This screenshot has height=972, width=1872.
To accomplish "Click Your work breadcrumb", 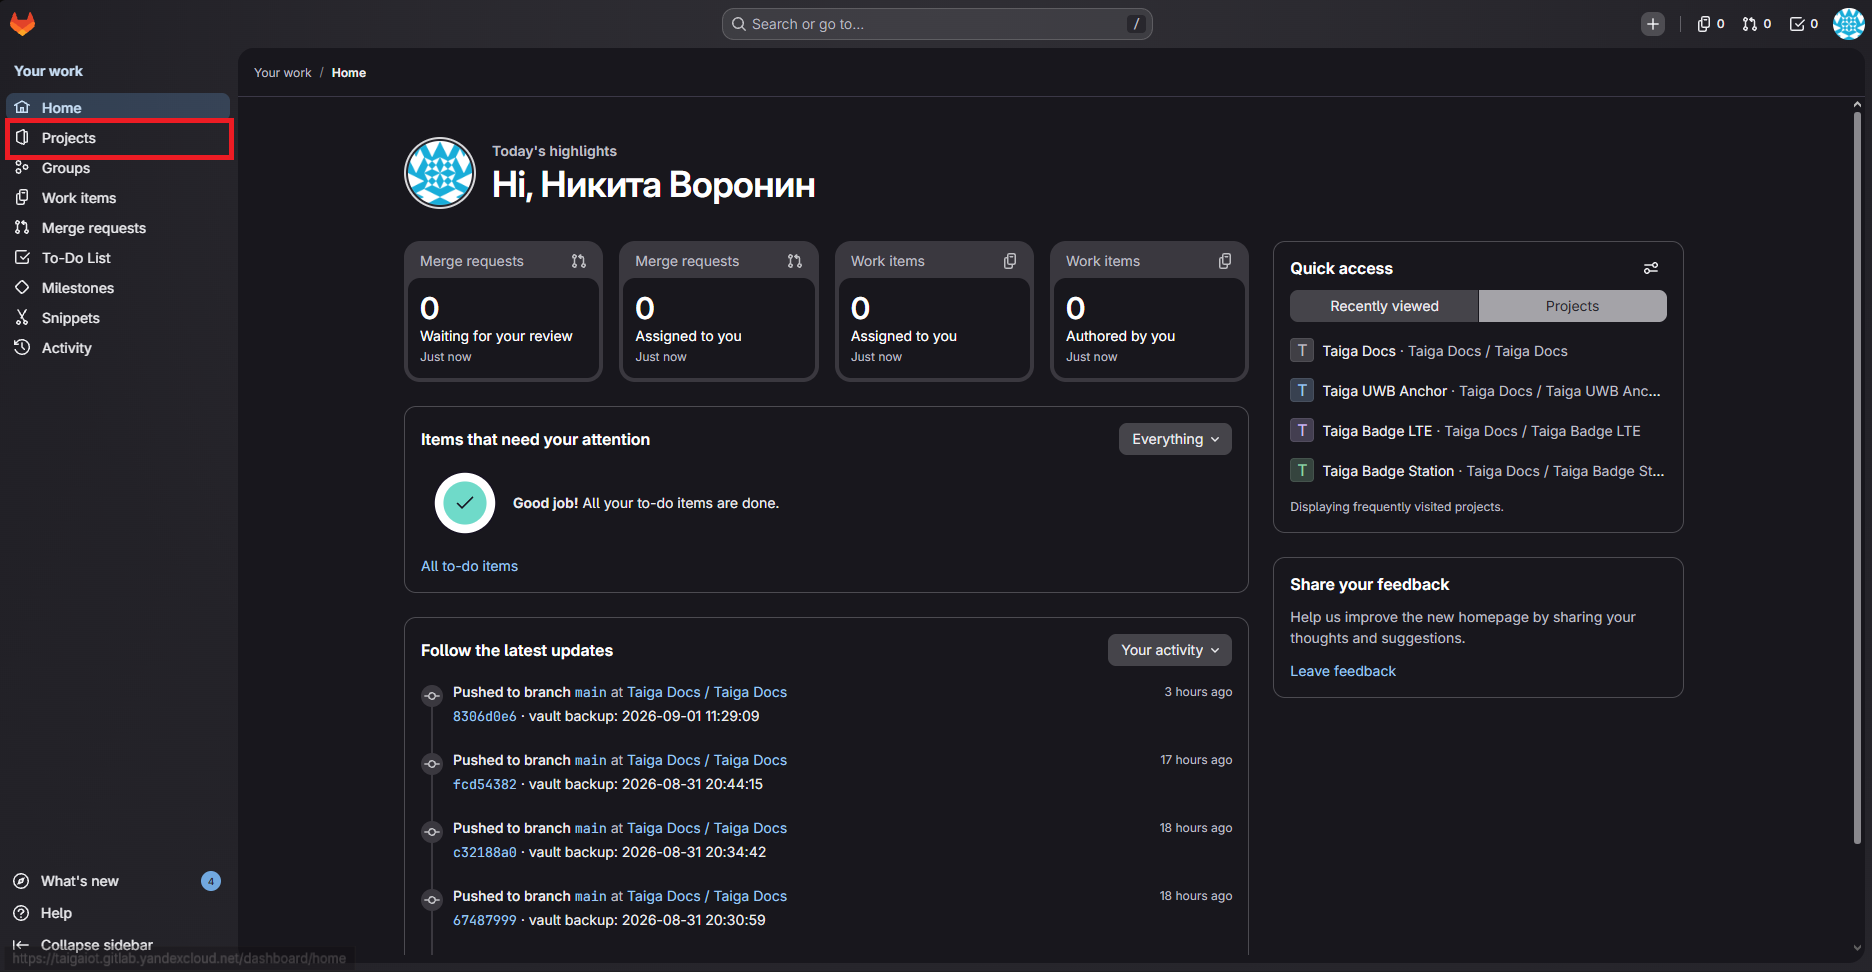I will tap(282, 73).
